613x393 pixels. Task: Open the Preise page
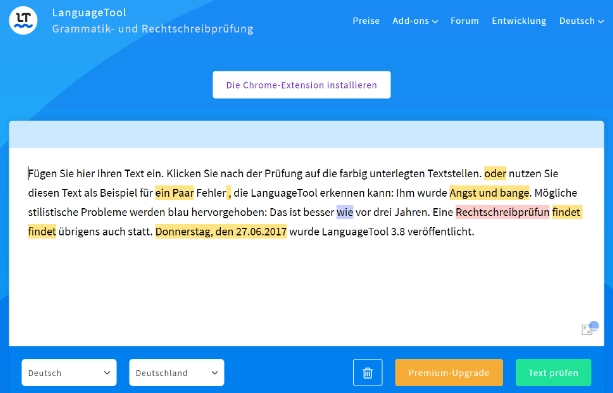pos(366,21)
